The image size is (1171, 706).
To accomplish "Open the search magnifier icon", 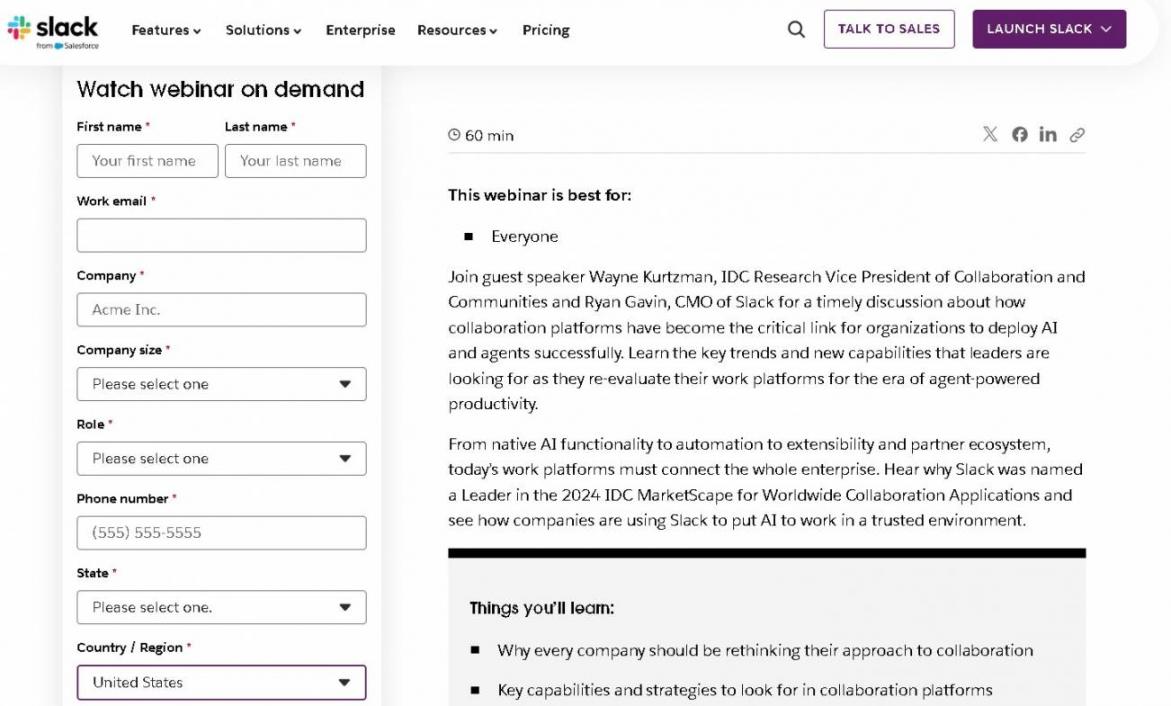I will [x=796, y=29].
